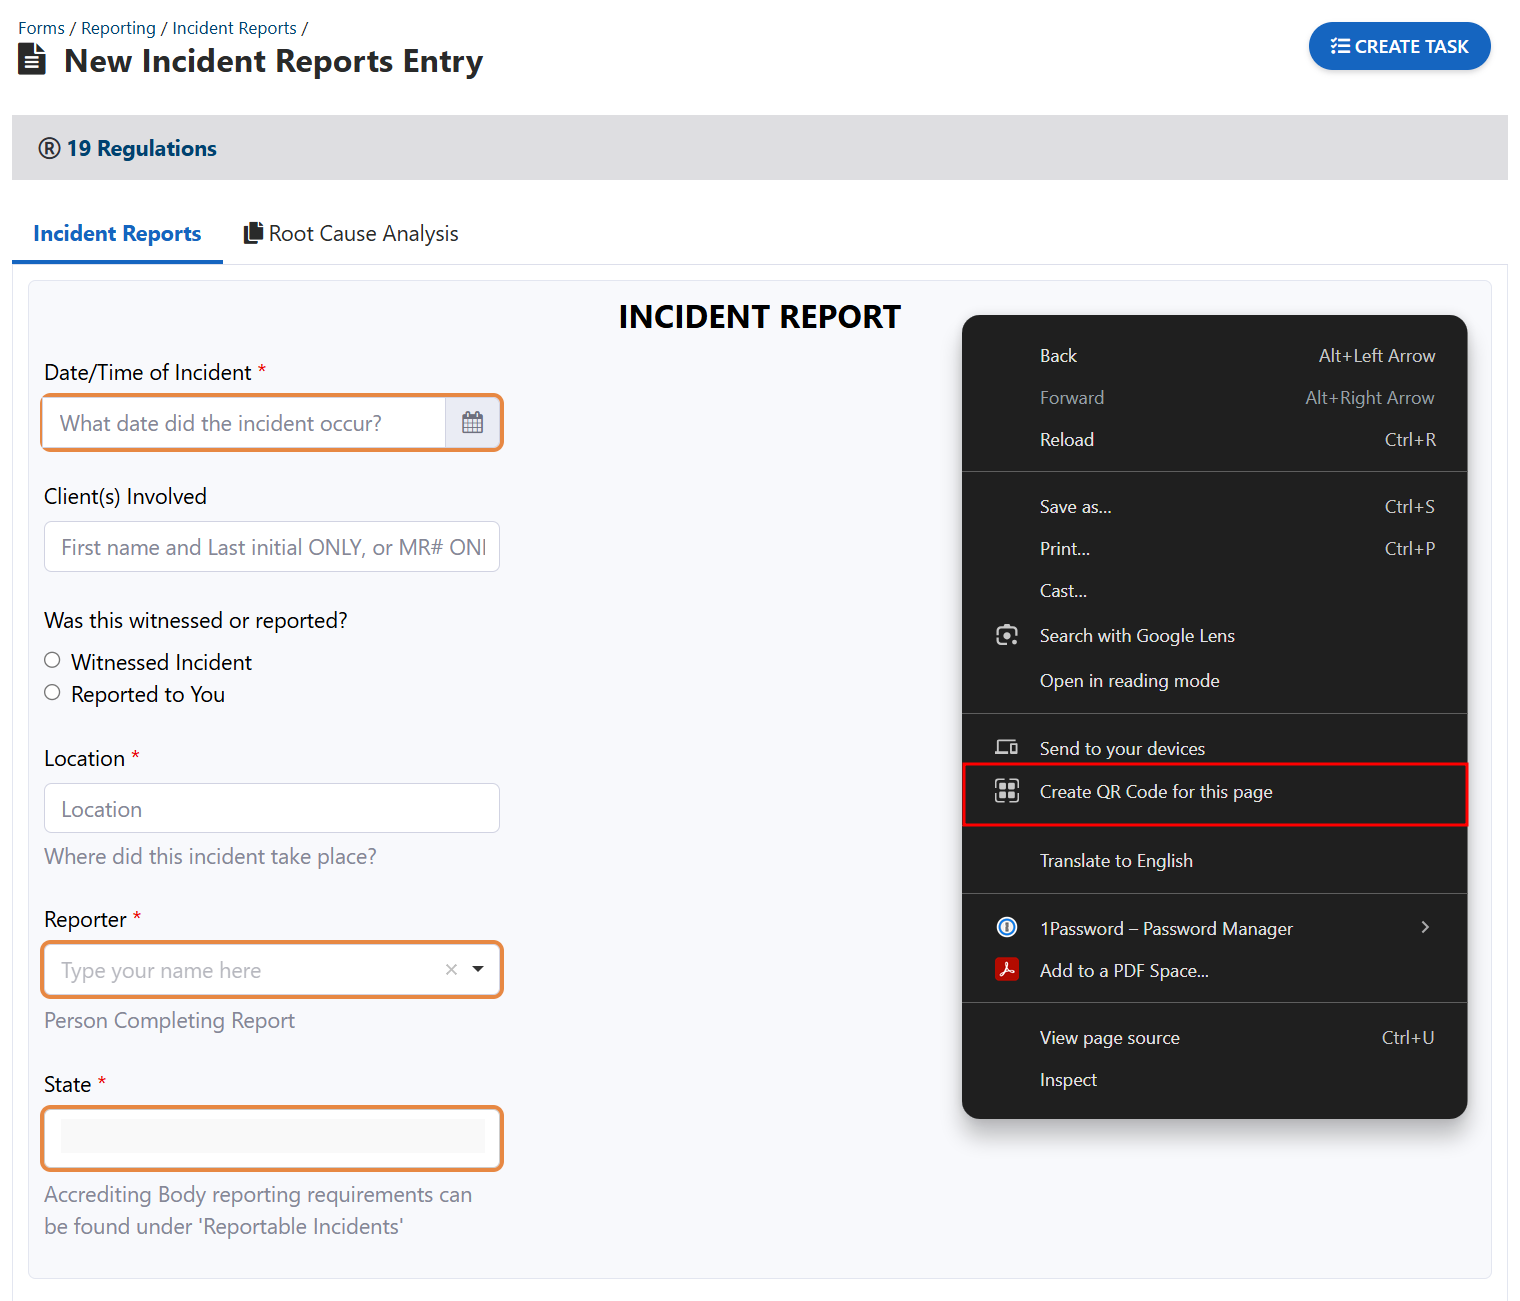Select the Witnessed Incident radio button
Image resolution: width=1520 pixels, height=1301 pixels.
(x=53, y=660)
